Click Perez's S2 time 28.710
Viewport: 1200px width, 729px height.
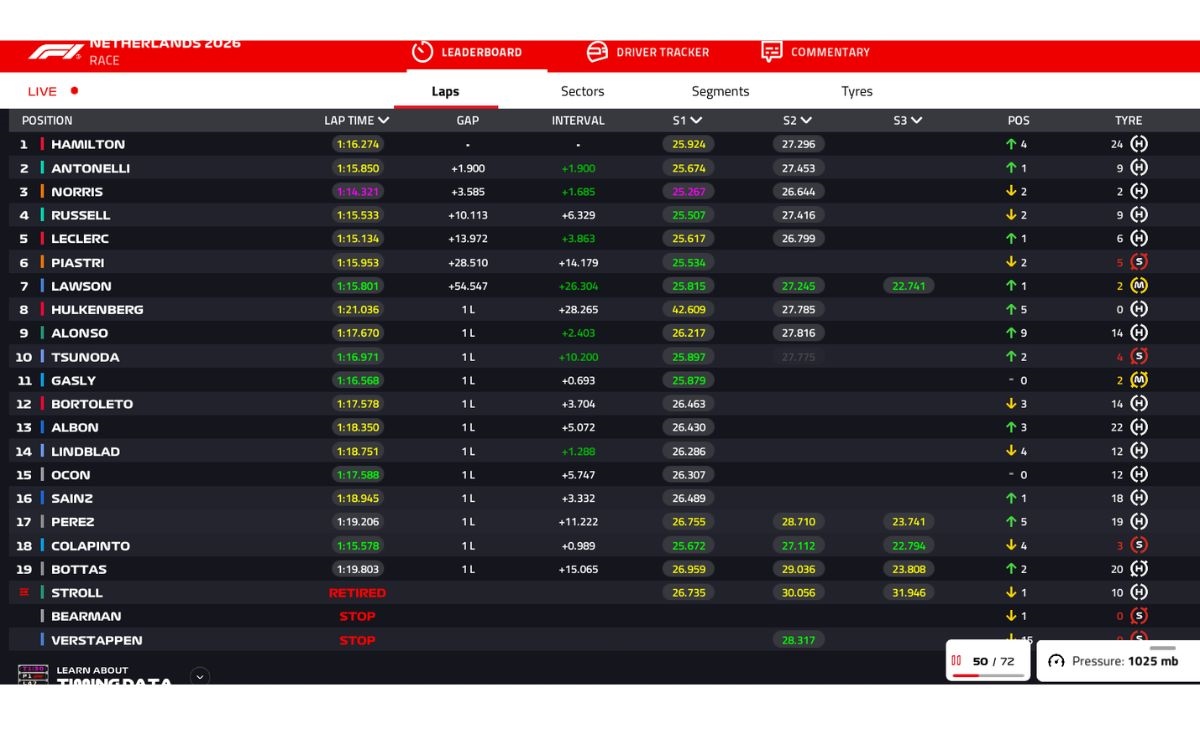coord(799,521)
